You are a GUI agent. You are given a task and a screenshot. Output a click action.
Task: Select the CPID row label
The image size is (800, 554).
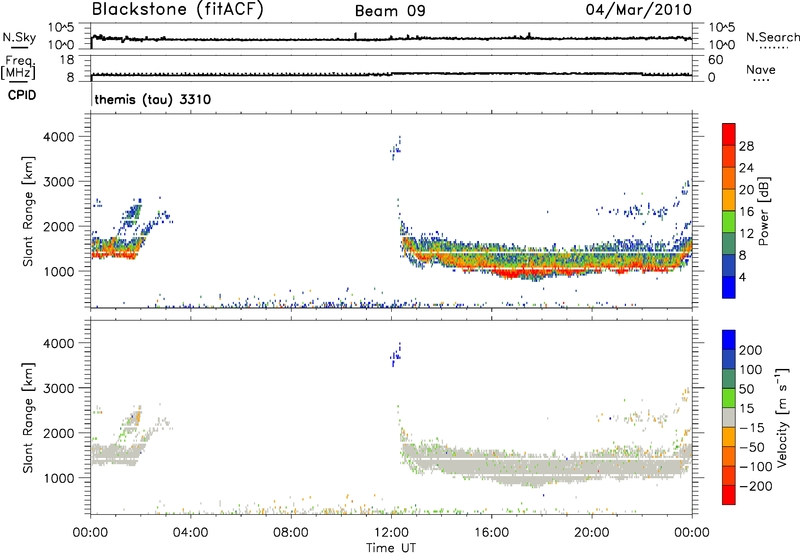22,95
